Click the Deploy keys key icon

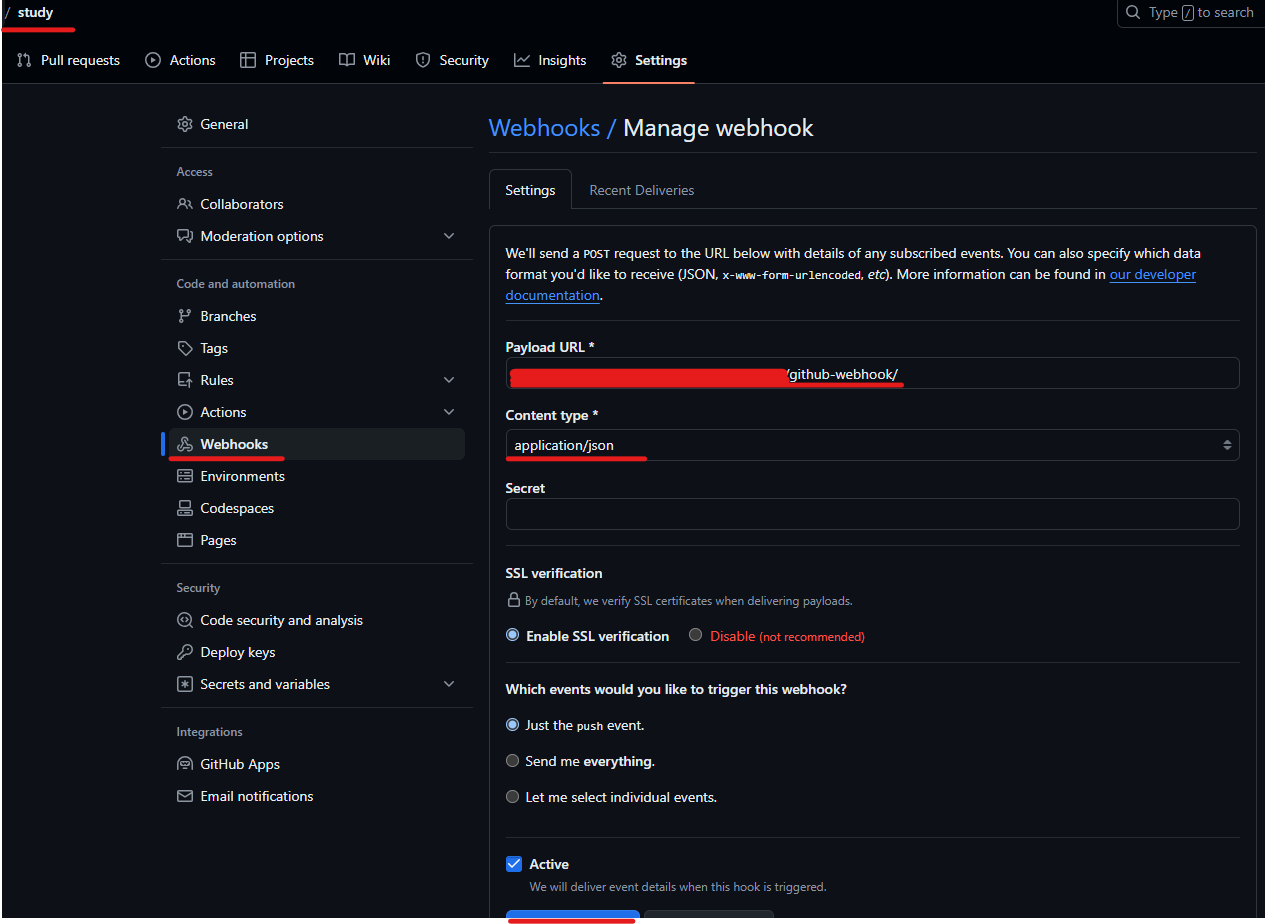pyautogui.click(x=185, y=652)
